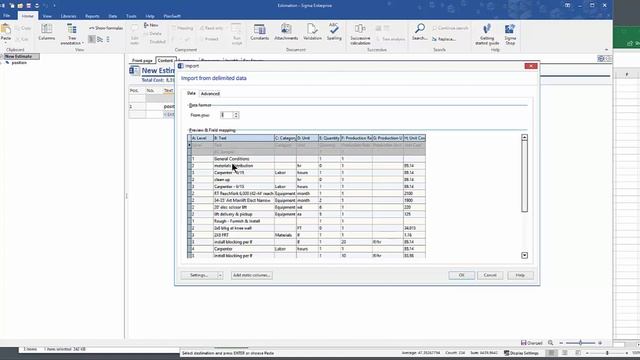Screen dimensions: 640x360
Task: Collapse the ribbon with the small arrow
Action: (x=606, y=49)
